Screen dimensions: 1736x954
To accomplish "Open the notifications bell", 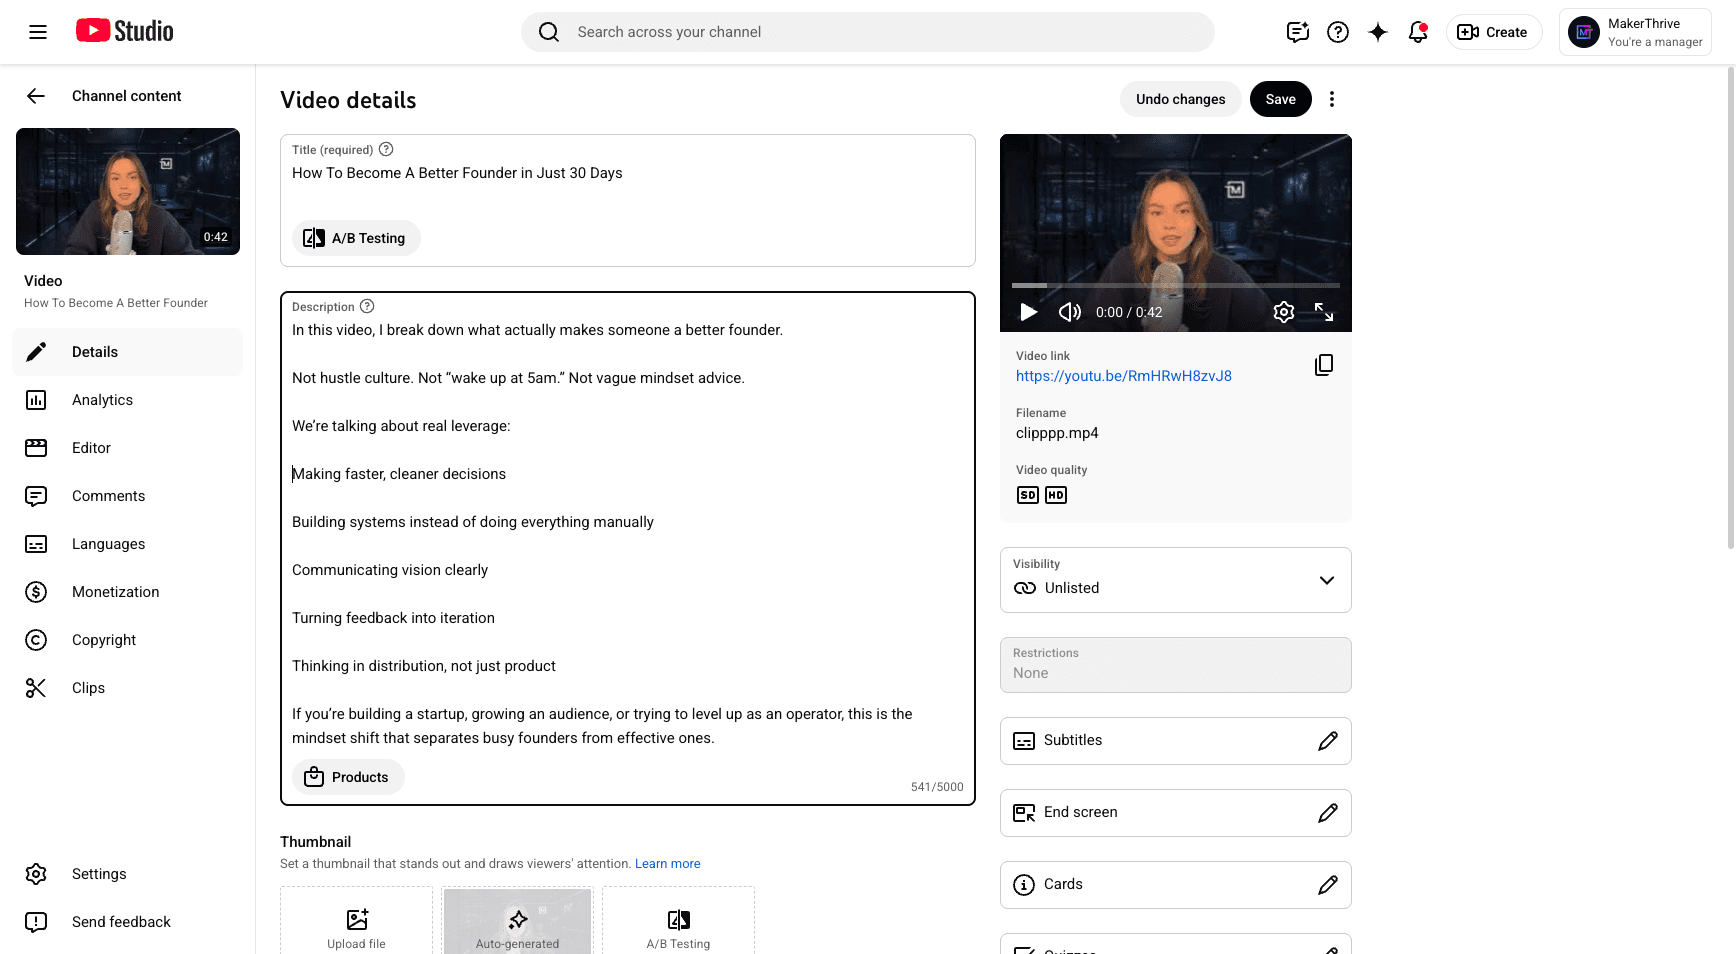I will 1418,32.
